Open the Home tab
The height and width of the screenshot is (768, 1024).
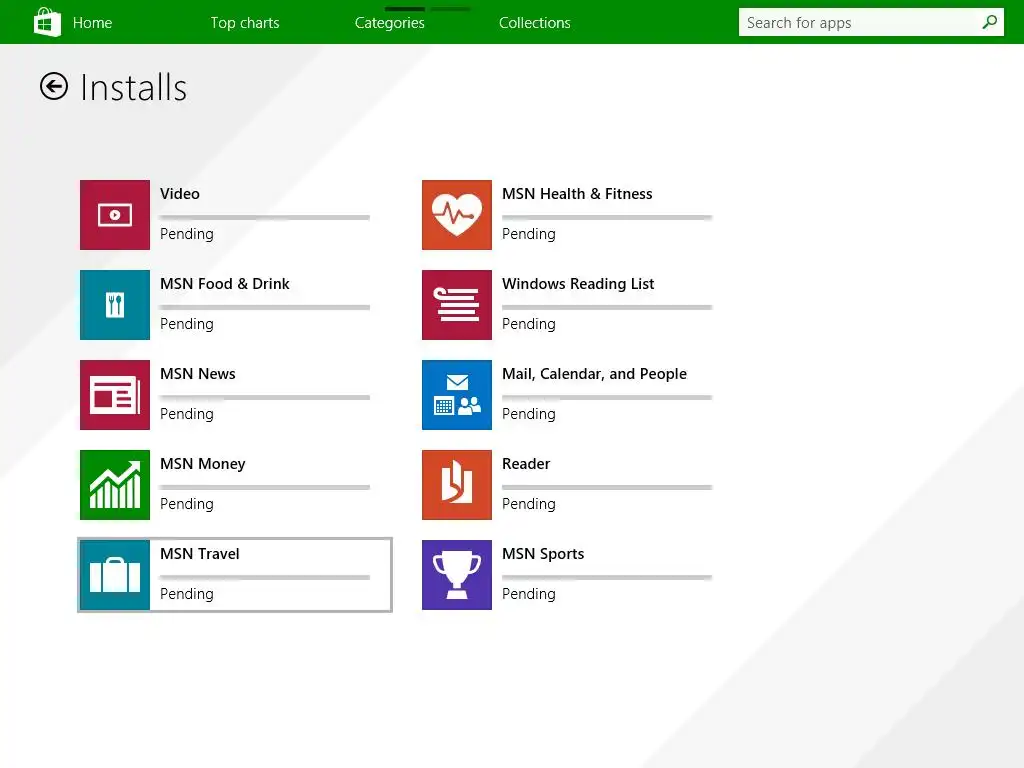coord(92,23)
